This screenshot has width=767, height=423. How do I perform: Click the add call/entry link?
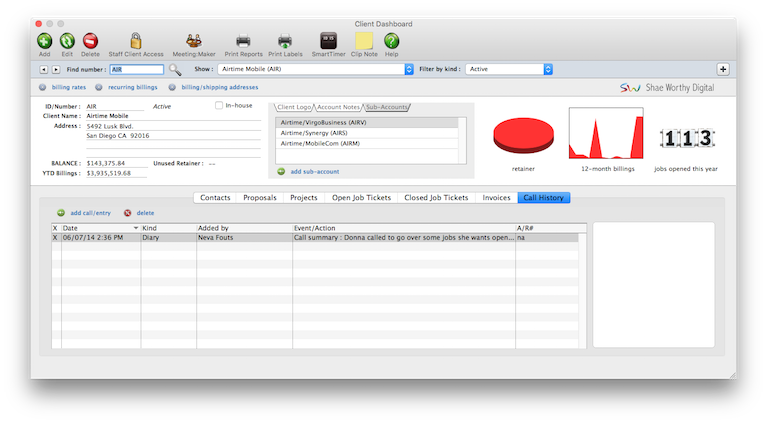pyautogui.click(x=90, y=213)
